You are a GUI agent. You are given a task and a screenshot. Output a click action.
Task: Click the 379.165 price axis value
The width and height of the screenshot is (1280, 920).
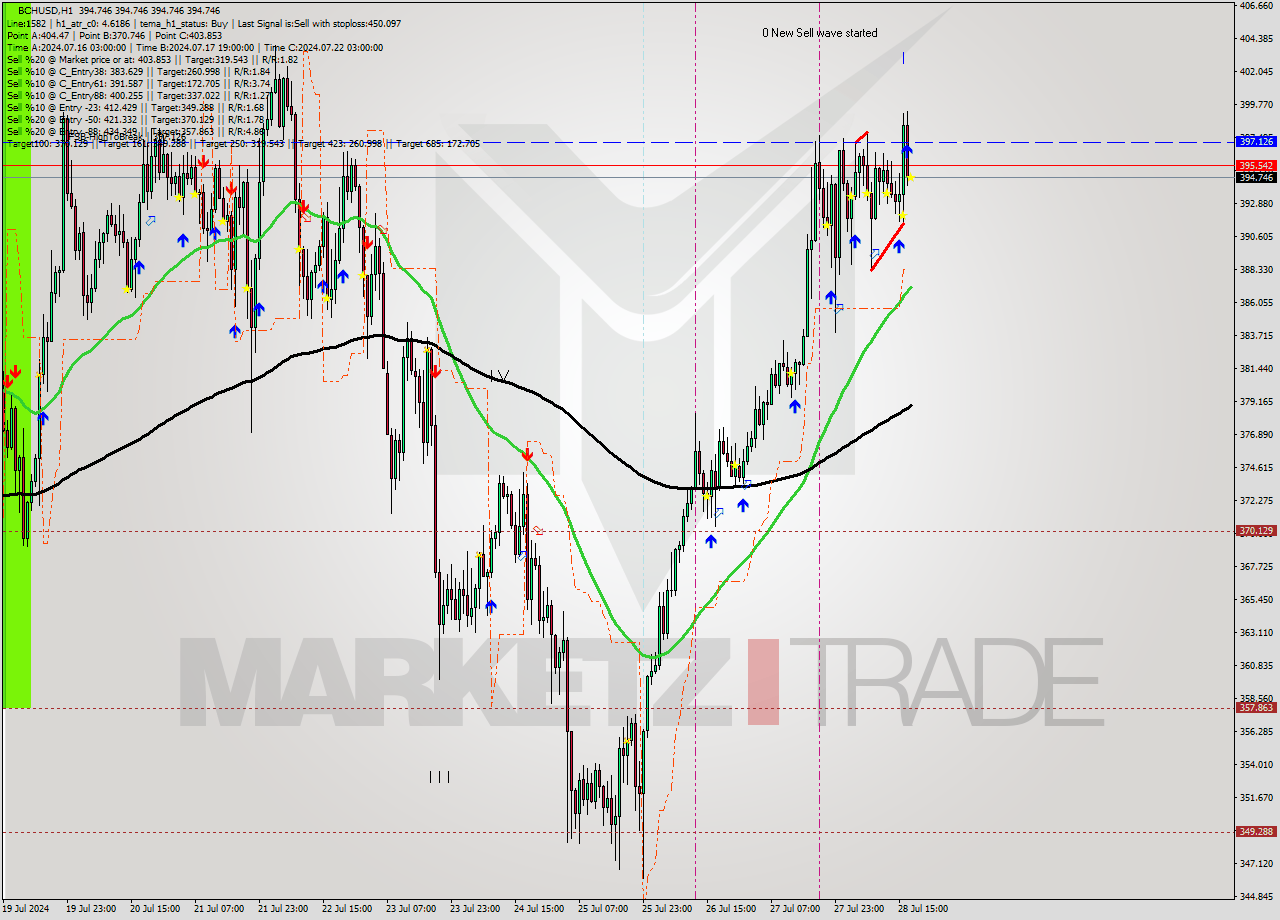[1255, 401]
